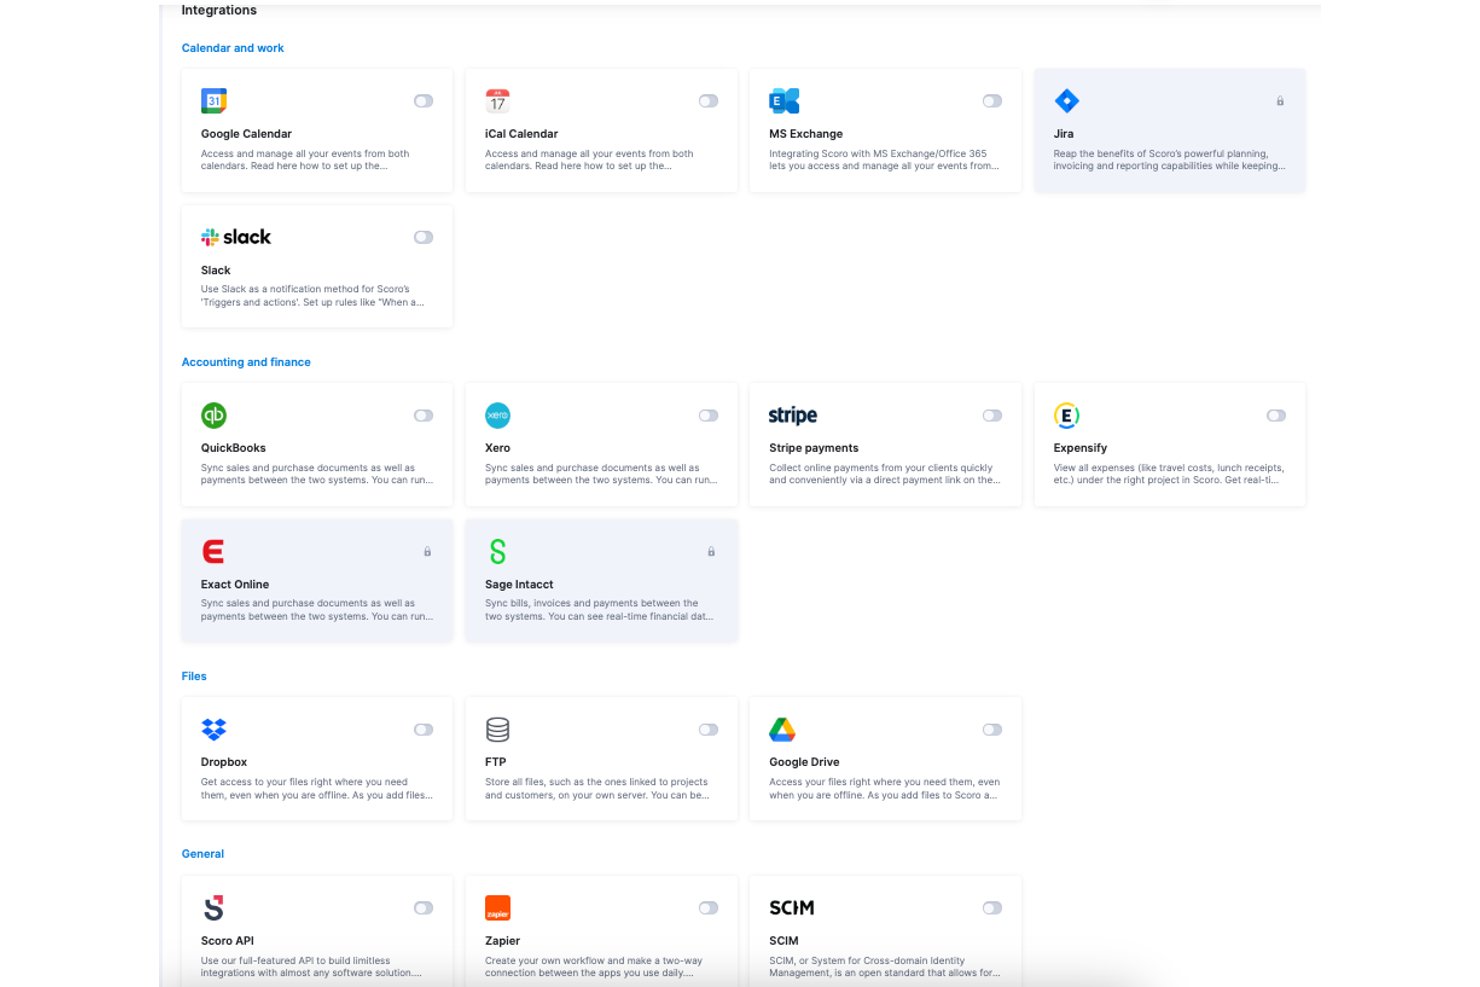Image resolution: width=1480 pixels, height=987 pixels.
Task: Enable the Google Drive toggle
Action: (992, 729)
